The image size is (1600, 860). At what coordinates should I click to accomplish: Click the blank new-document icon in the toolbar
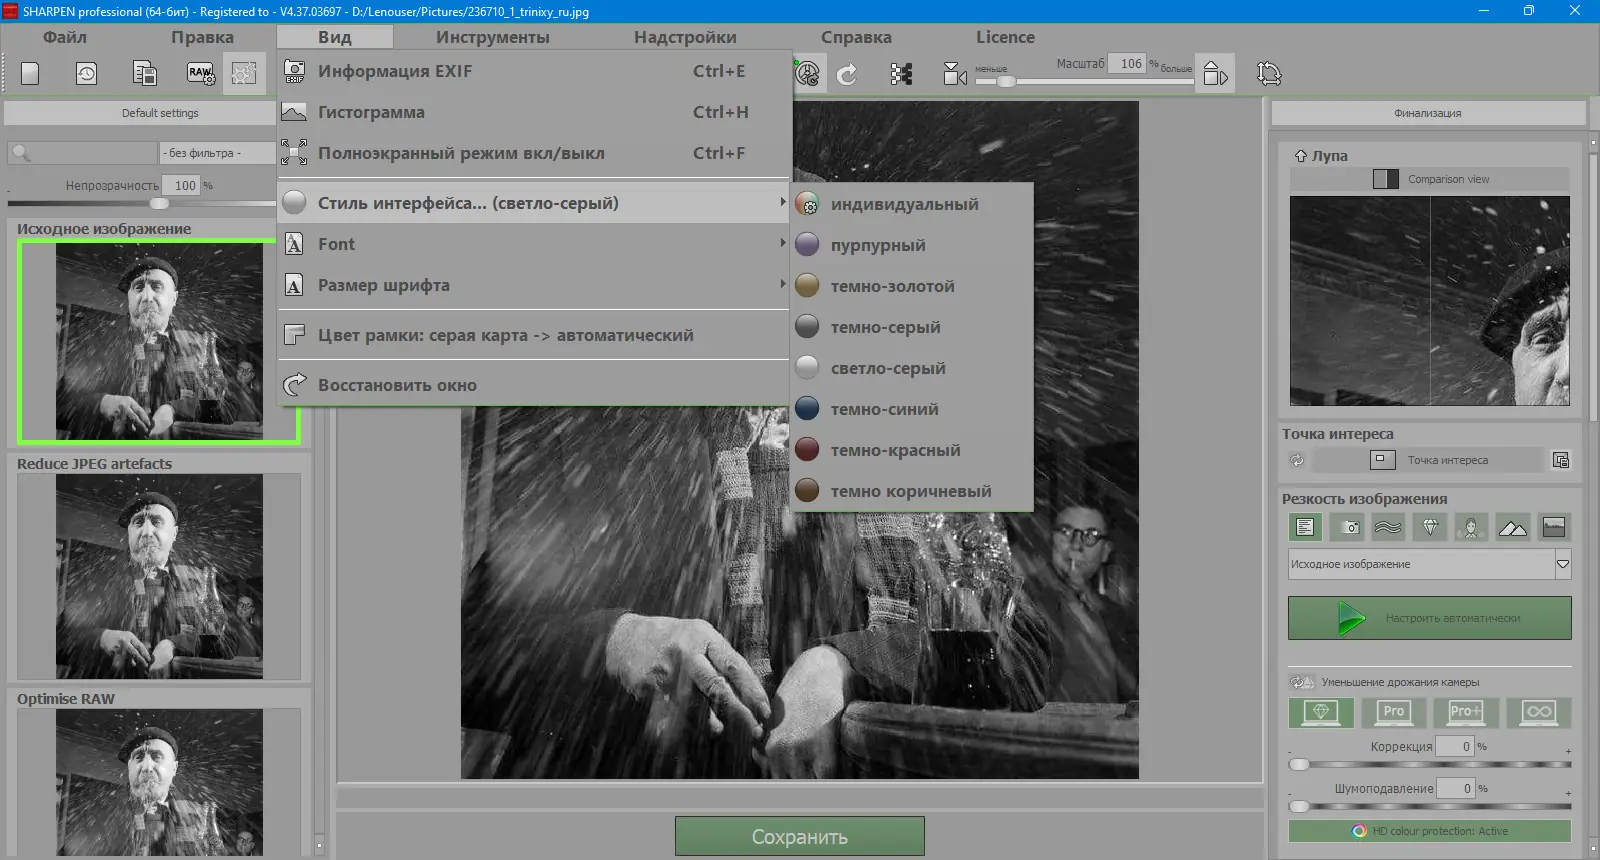point(31,74)
